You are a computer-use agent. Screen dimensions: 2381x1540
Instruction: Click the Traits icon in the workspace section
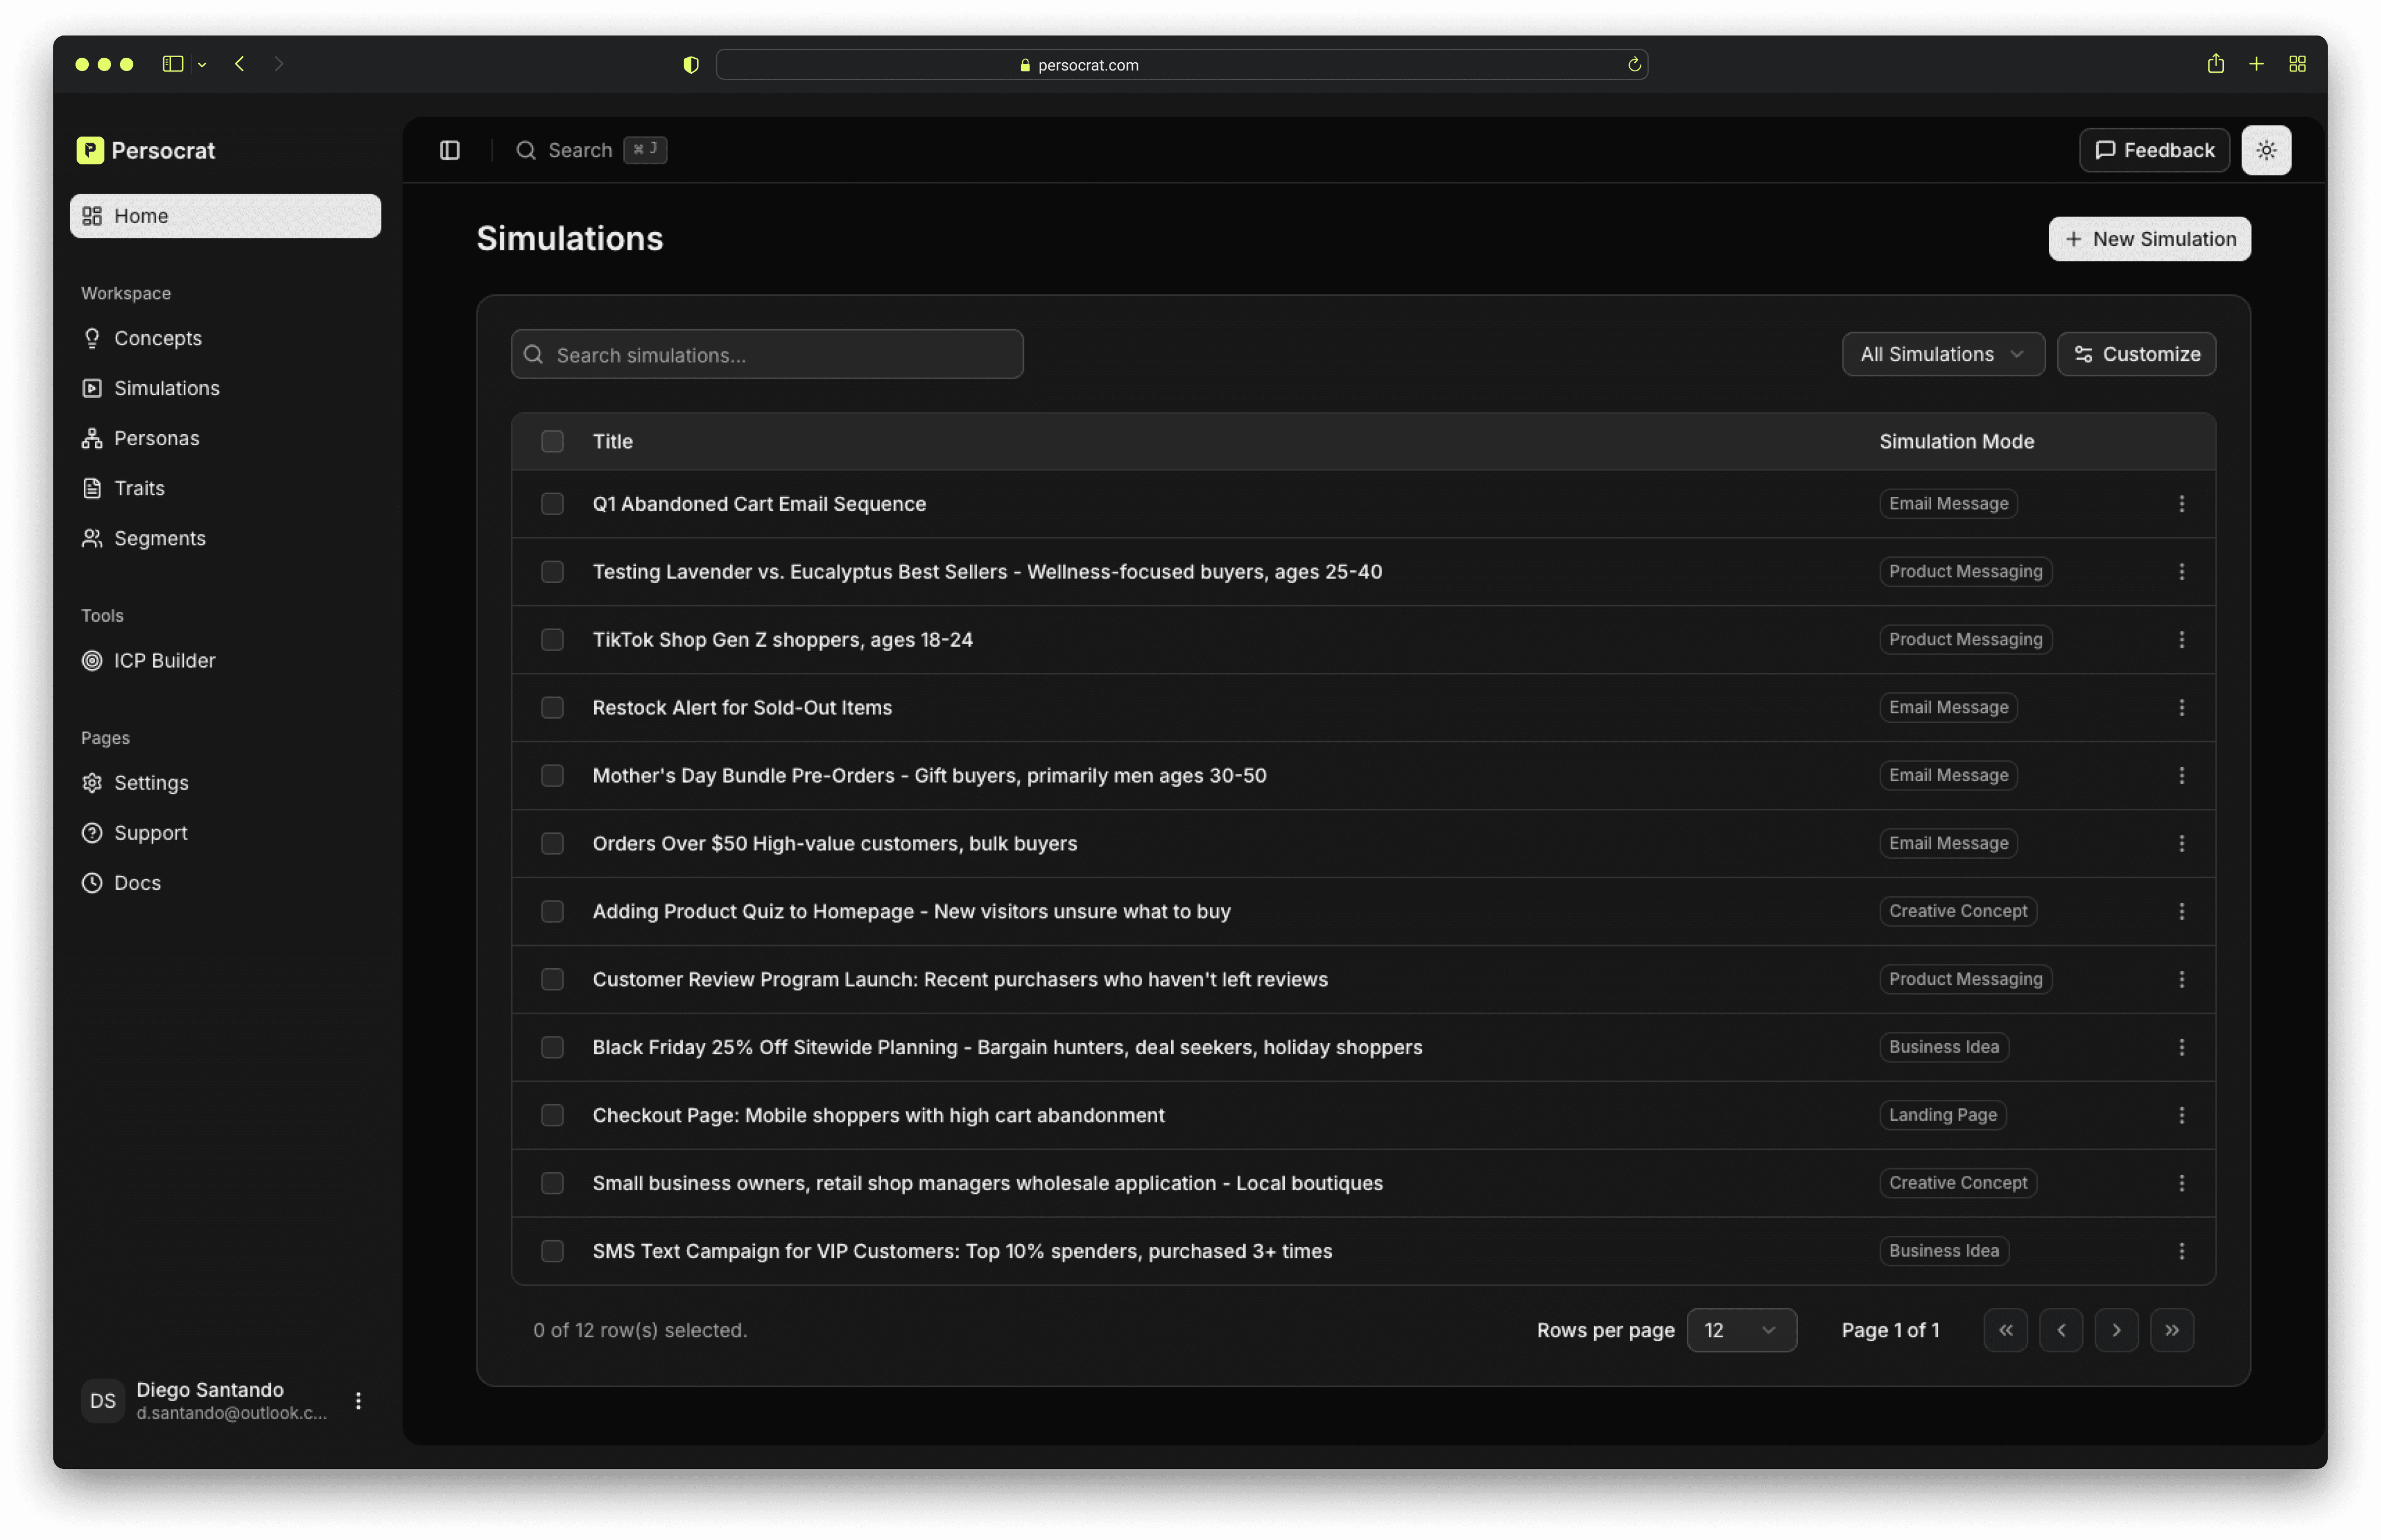(x=92, y=488)
